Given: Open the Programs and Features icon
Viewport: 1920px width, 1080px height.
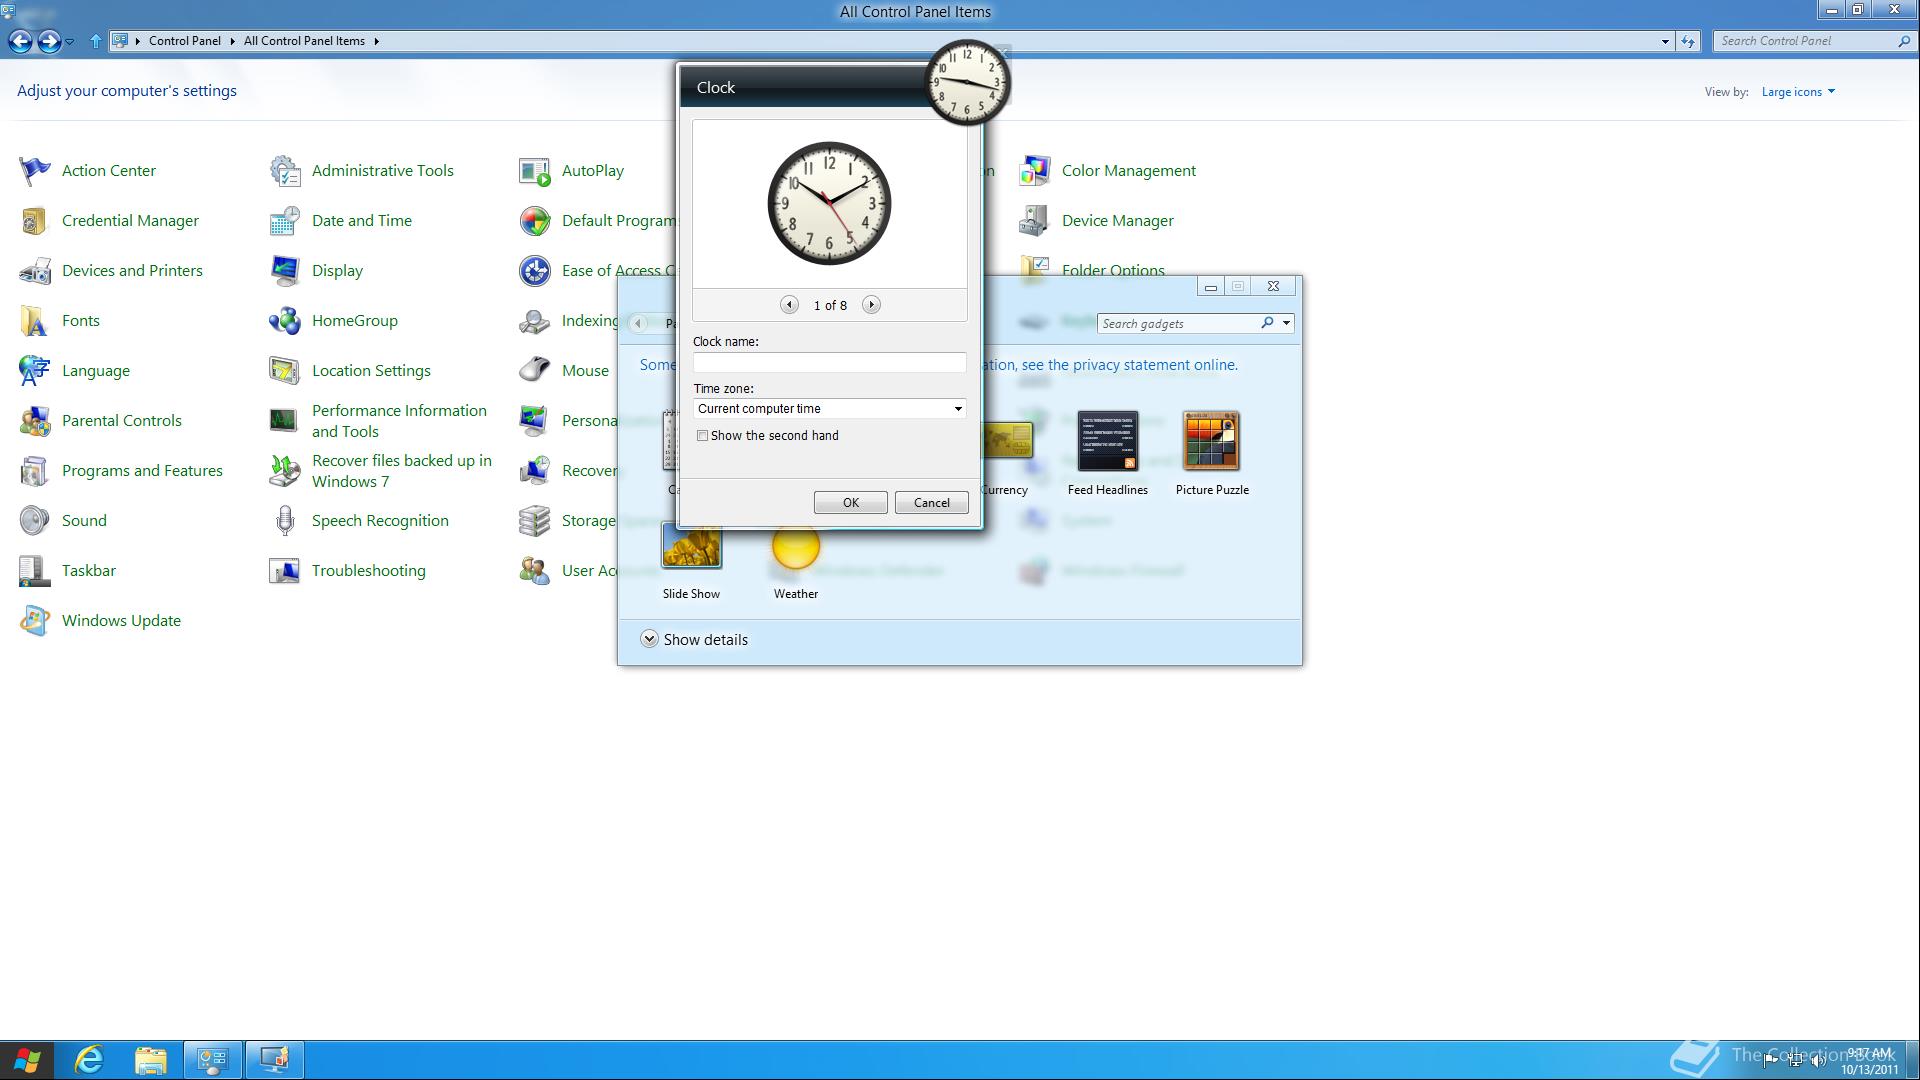Looking at the screenshot, I should coord(35,471).
